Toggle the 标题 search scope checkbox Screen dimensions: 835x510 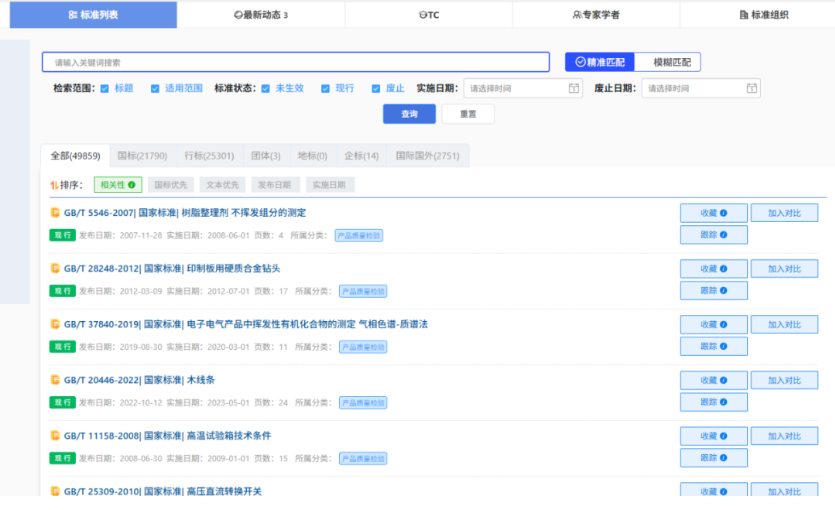(x=105, y=88)
